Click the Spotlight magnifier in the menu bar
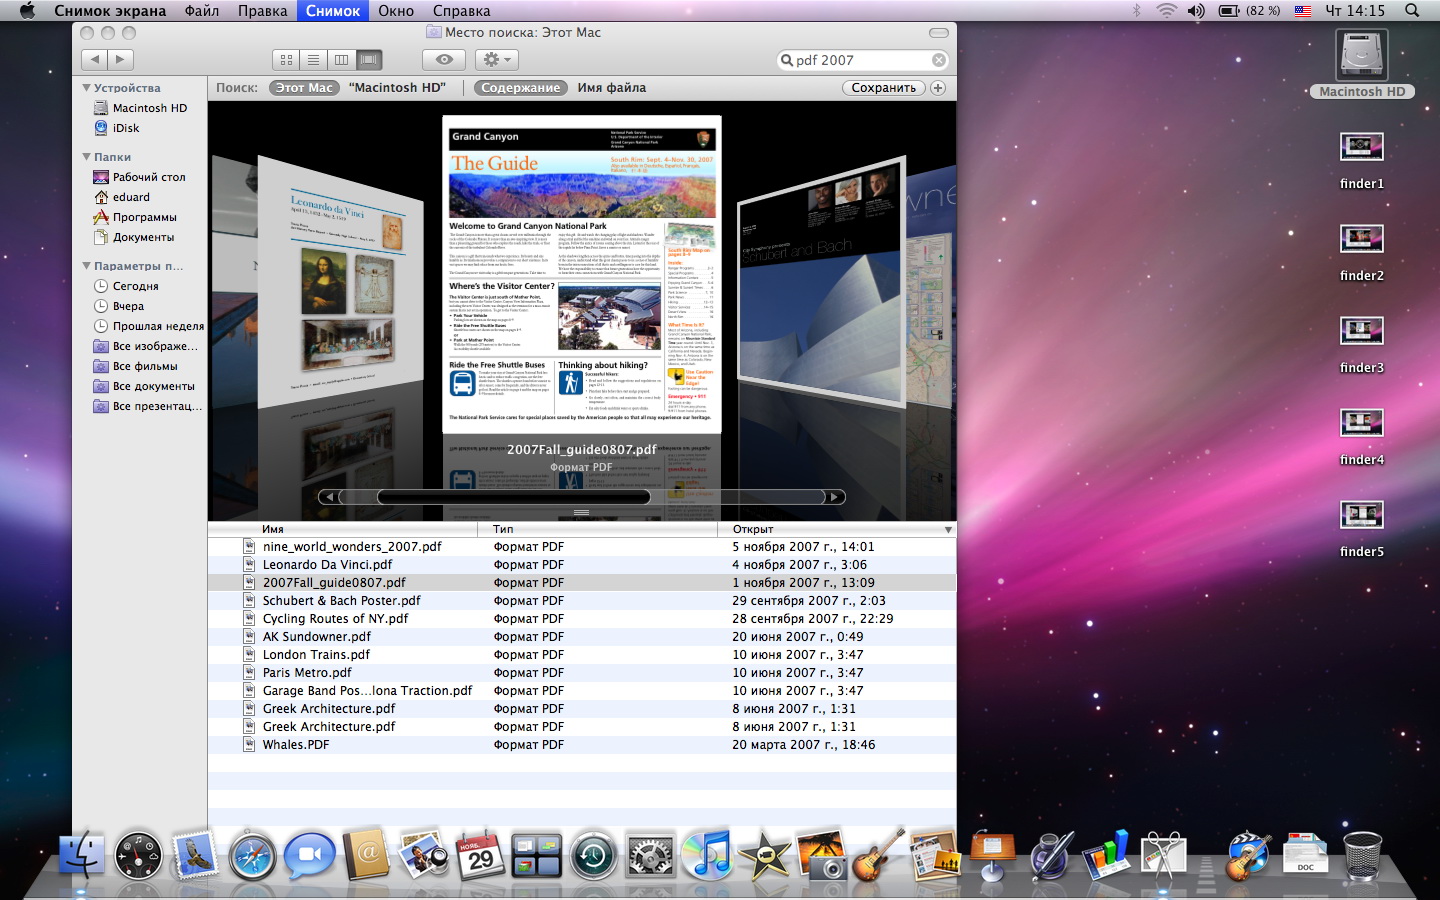Screen dimensions: 1440x900 tap(1412, 11)
